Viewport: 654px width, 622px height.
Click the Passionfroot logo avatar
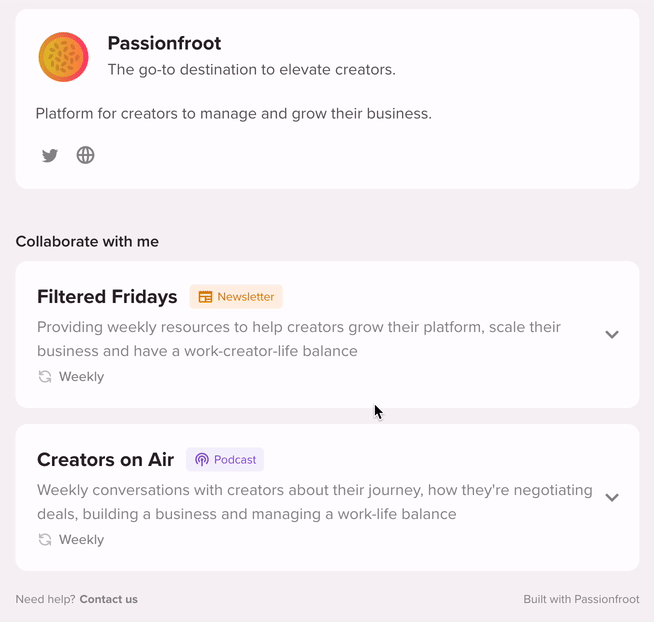pyautogui.click(x=64, y=57)
